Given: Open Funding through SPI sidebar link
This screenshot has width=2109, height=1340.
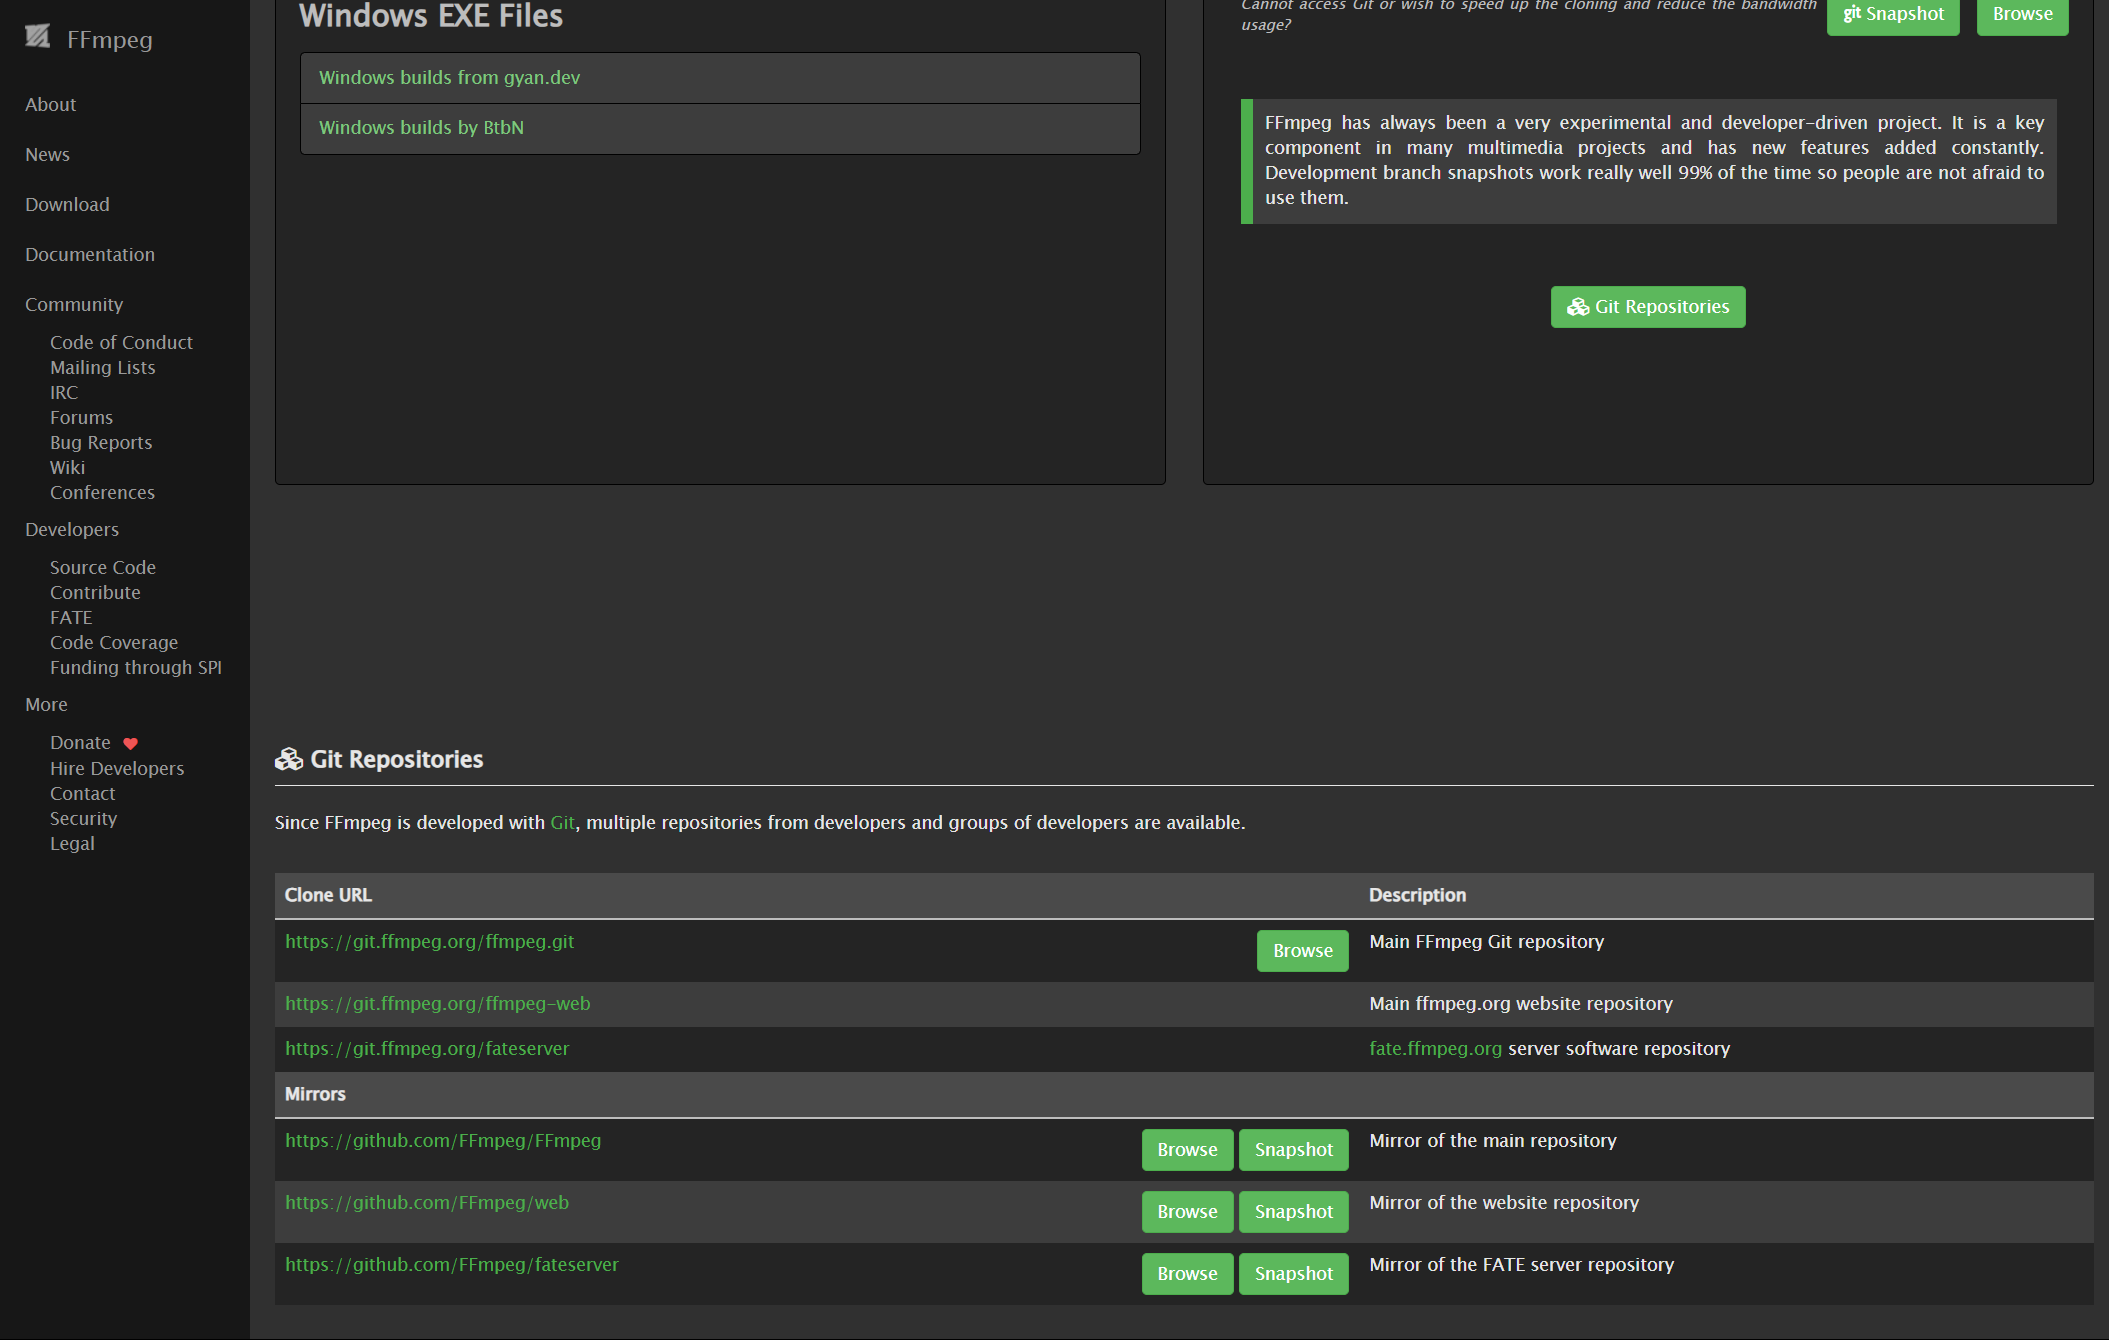Looking at the screenshot, I should (x=136, y=667).
